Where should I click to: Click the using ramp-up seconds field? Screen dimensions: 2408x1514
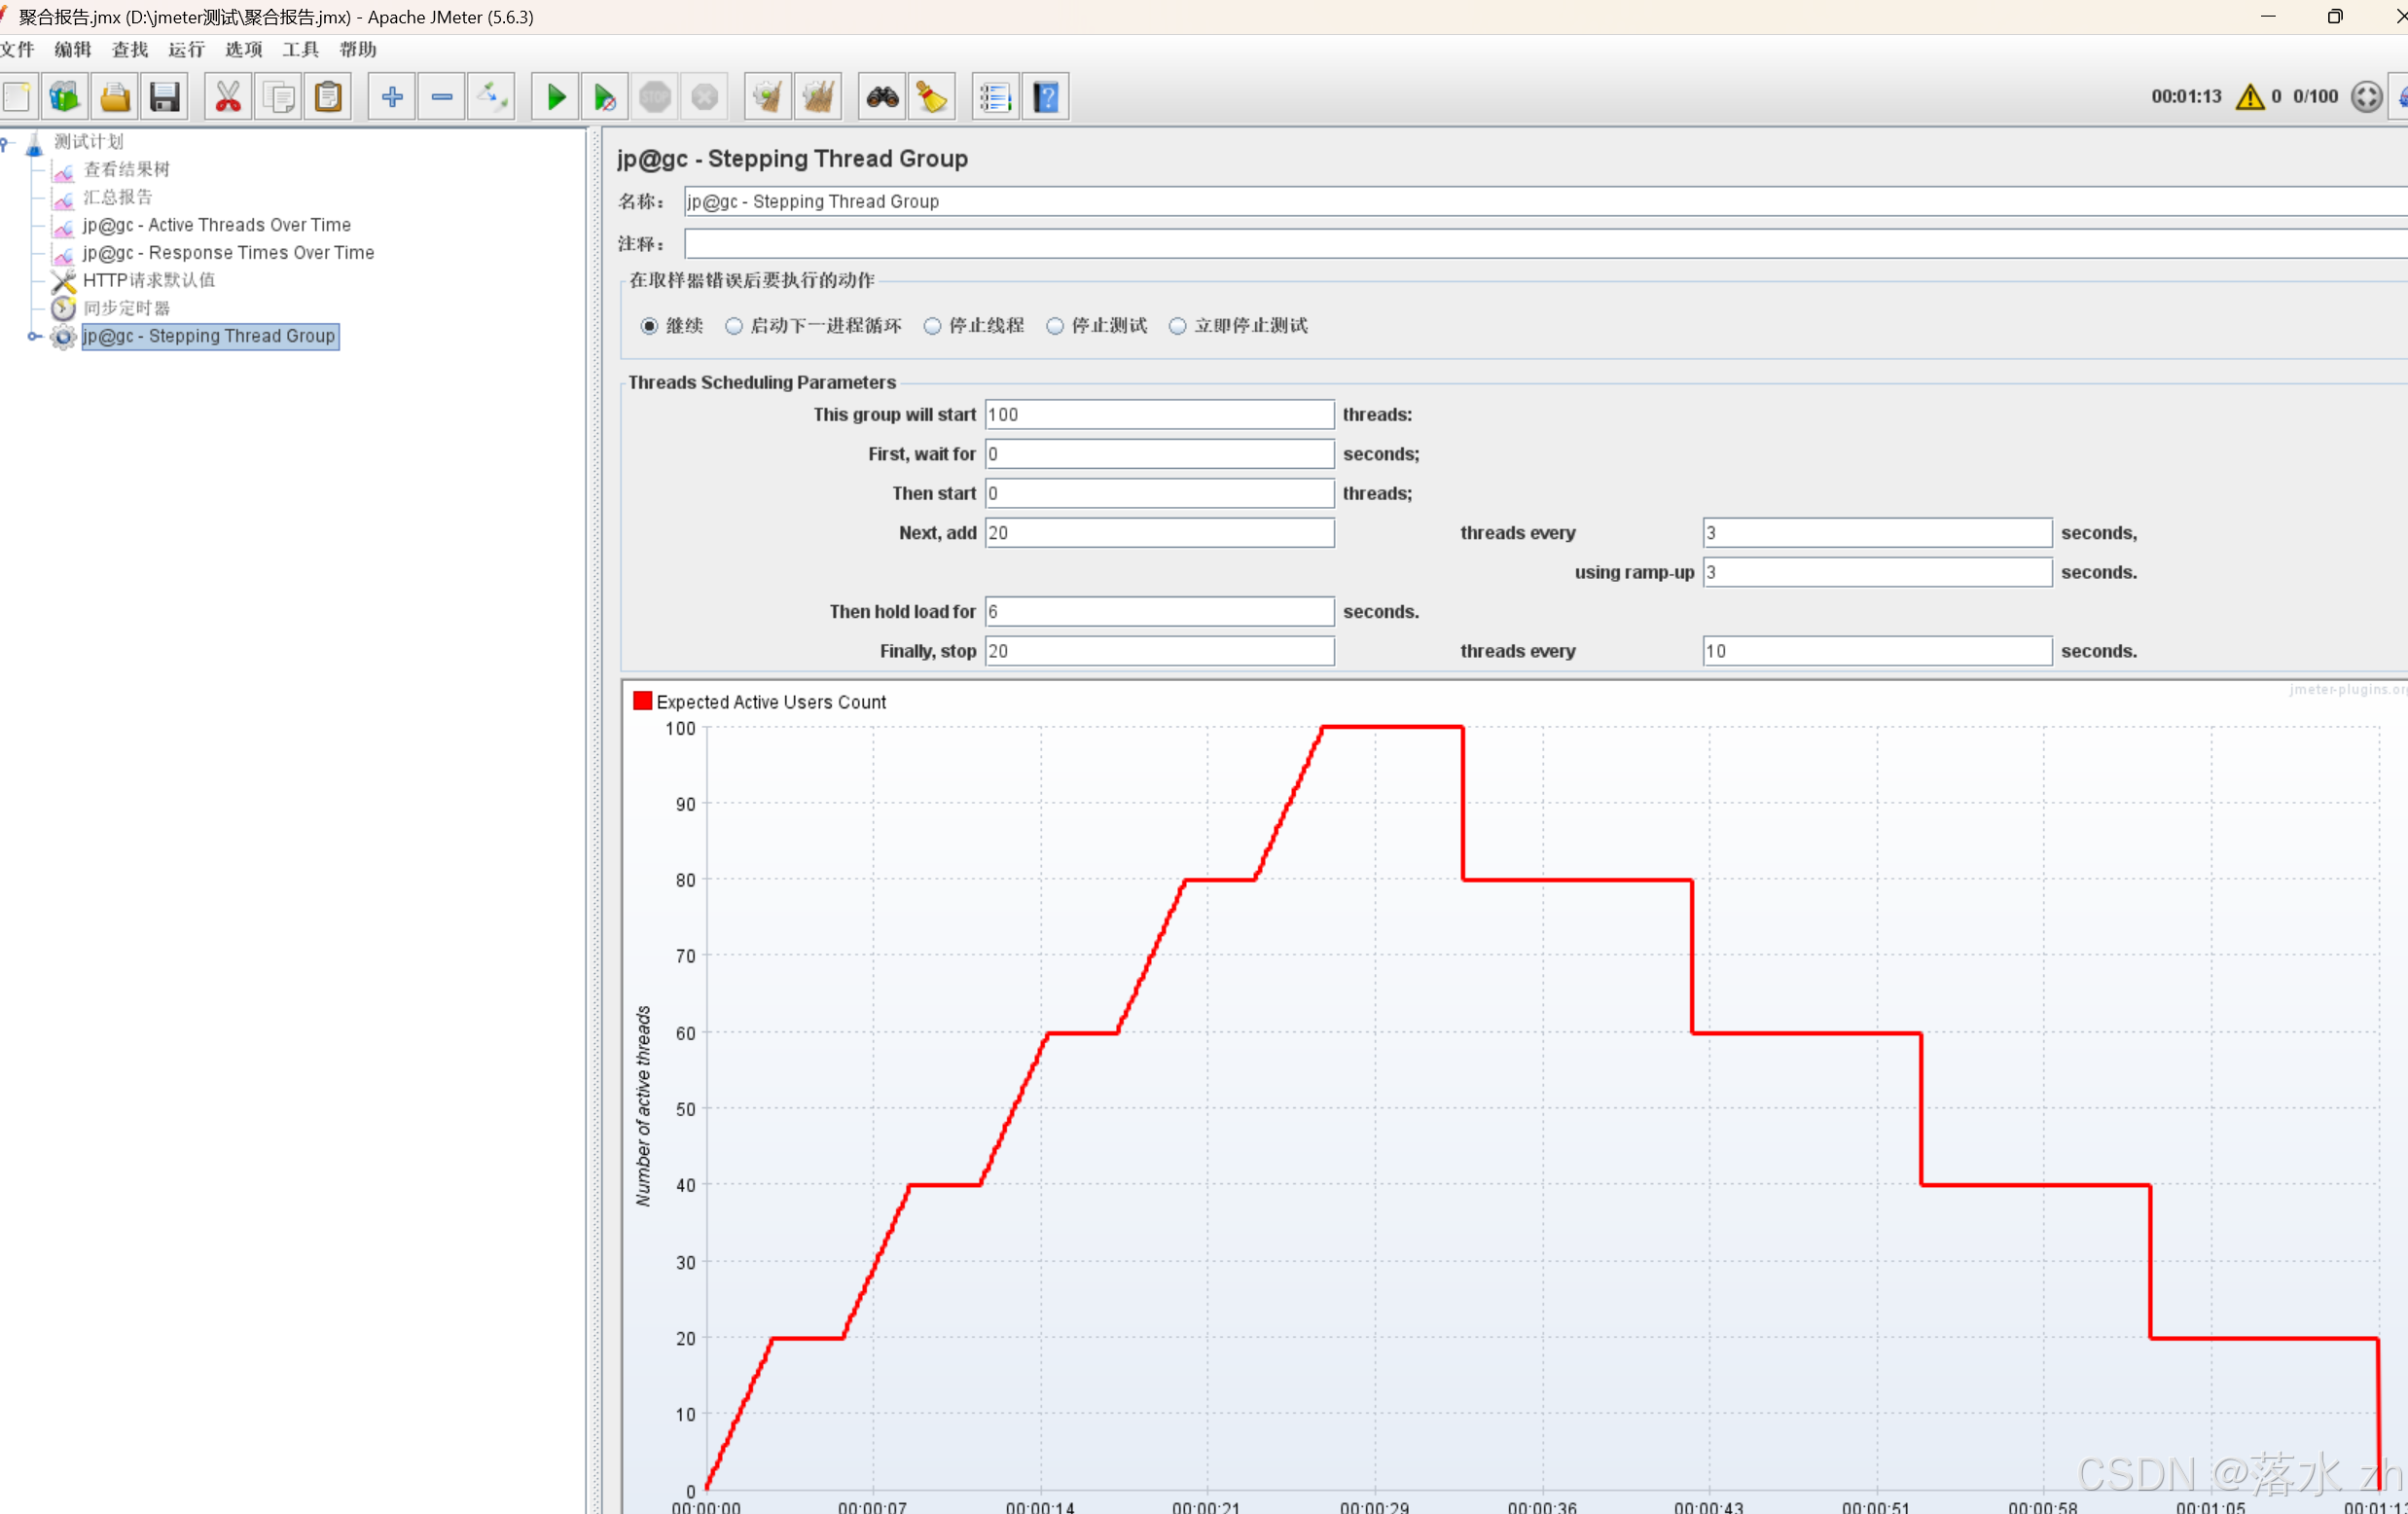pos(1878,573)
